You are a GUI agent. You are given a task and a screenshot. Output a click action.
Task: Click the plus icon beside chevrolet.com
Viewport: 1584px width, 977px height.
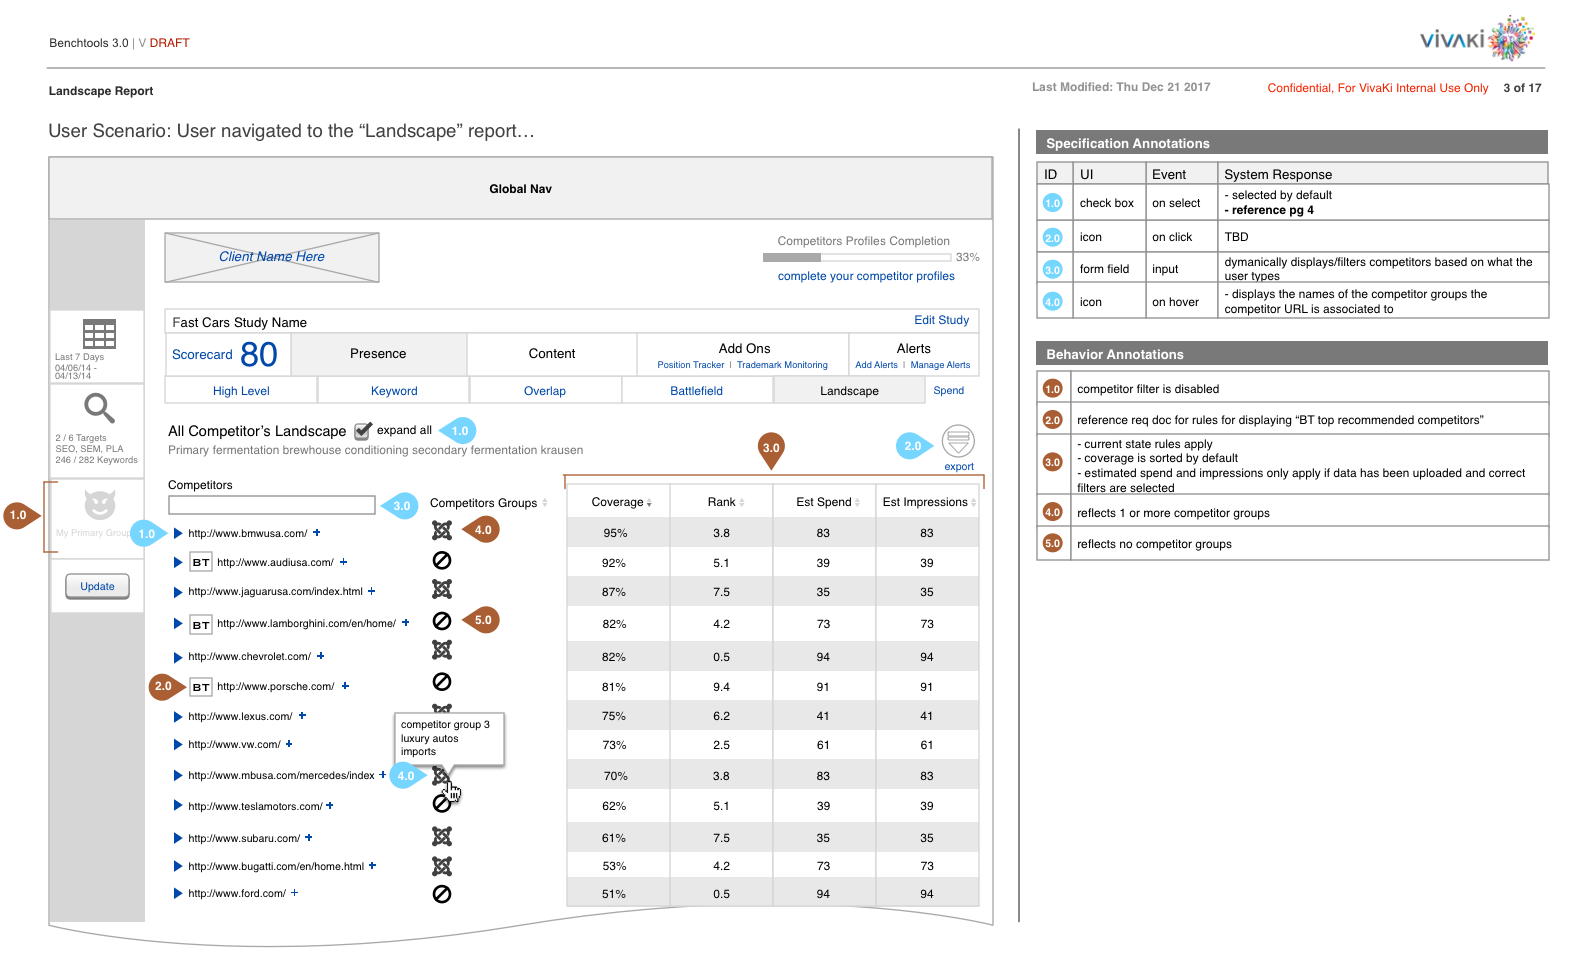click(x=321, y=656)
